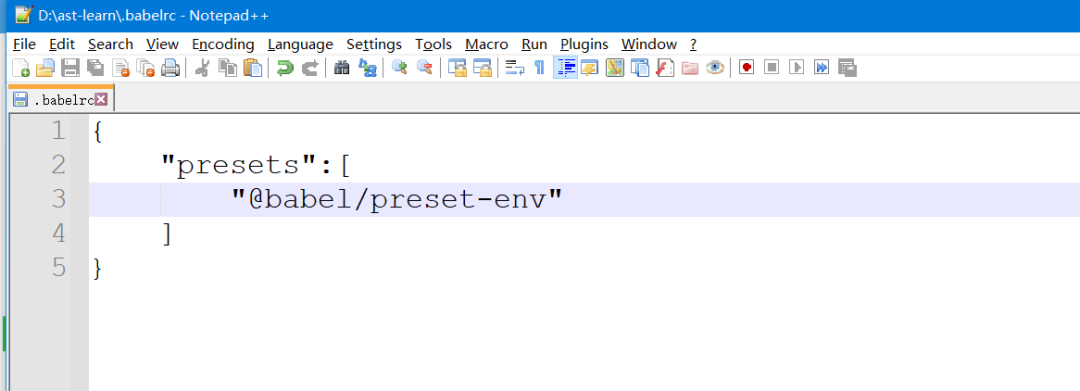The image size is (1080, 391).
Task: Open the Function List icon
Action: point(665,67)
